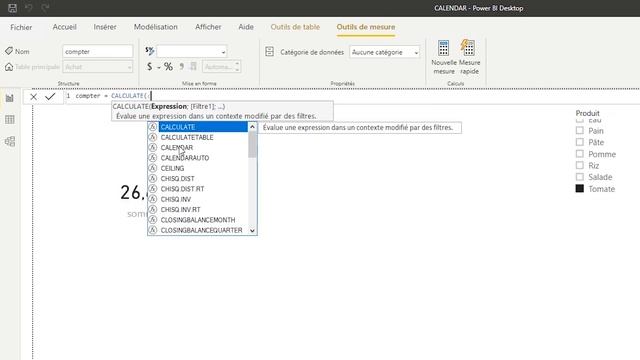Click the fx icon beside CEILING
This screenshot has height=360, width=640.
(153, 168)
